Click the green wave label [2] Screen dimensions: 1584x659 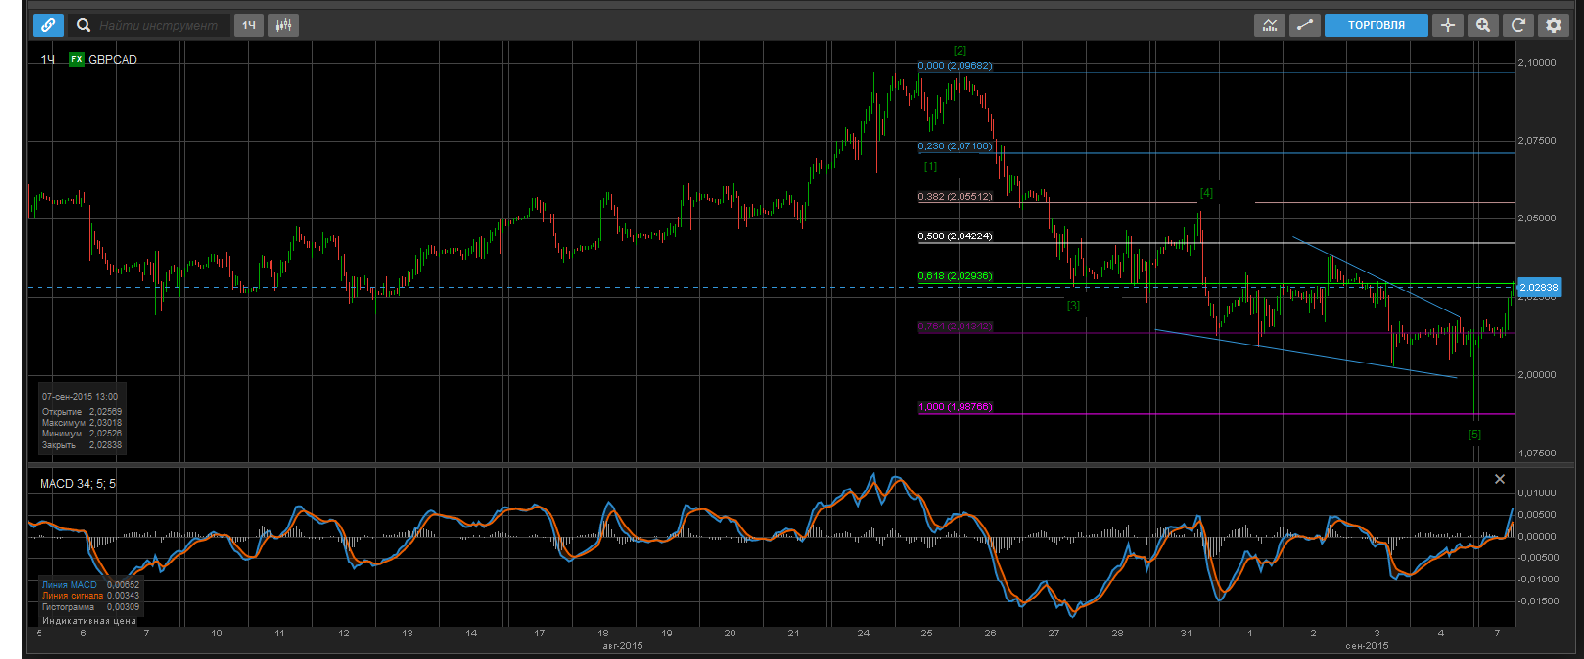pyautogui.click(x=960, y=50)
